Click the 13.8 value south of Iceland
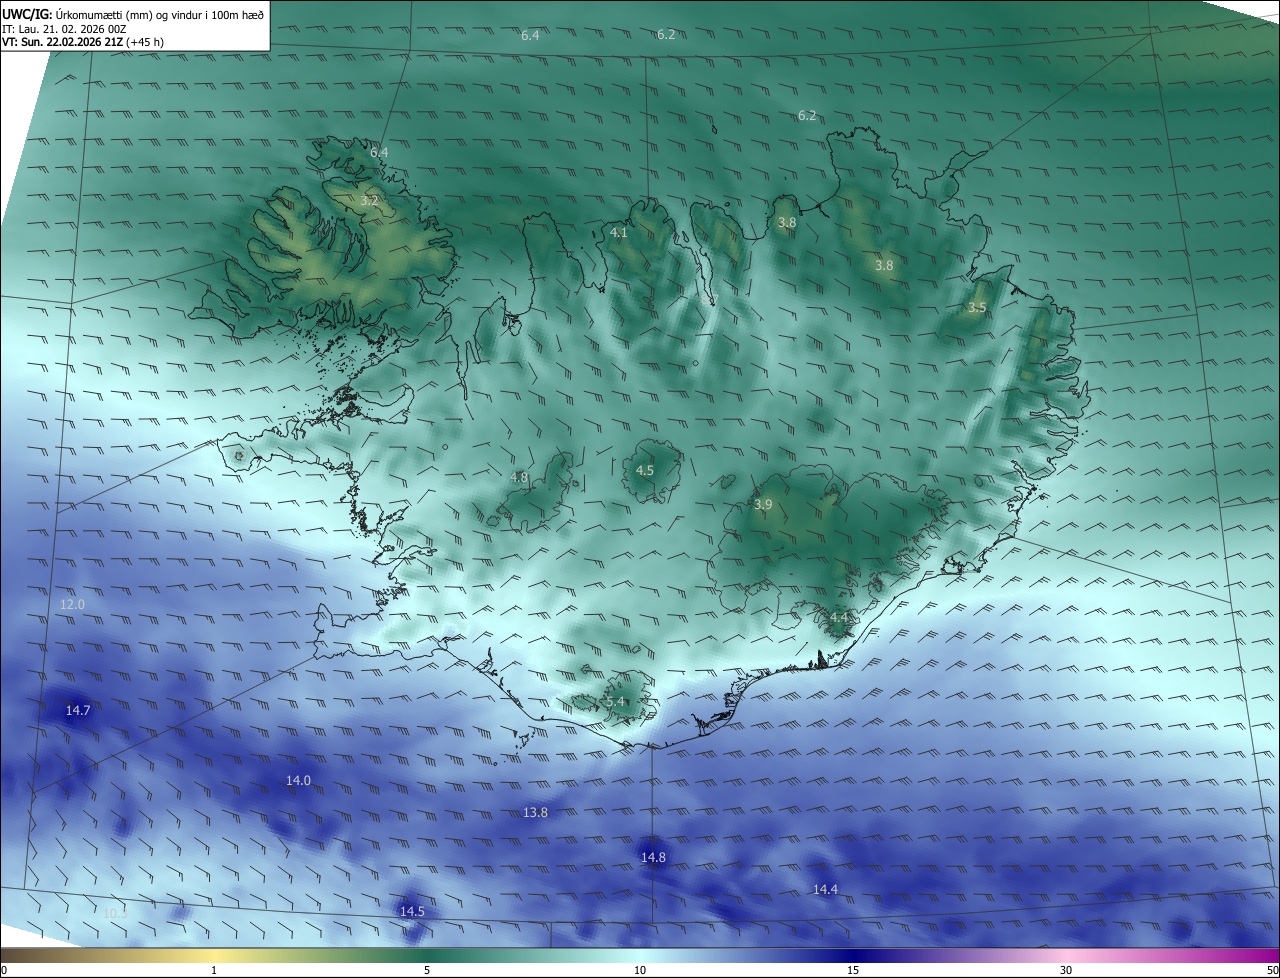The height and width of the screenshot is (978, 1280). pos(535,813)
